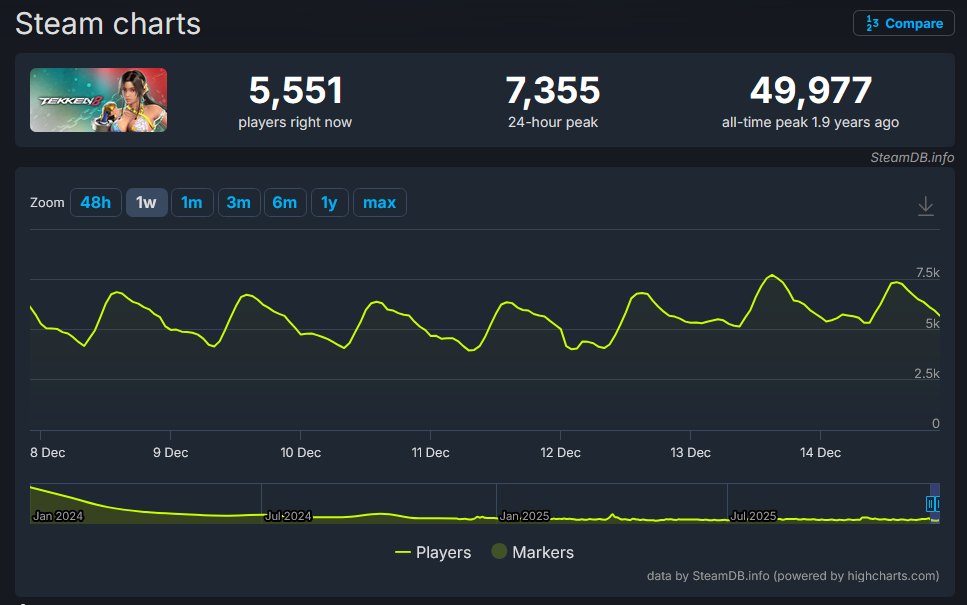The image size is (967, 605).
Task: Click the 7.5k y-axis label
Action: click(928, 273)
